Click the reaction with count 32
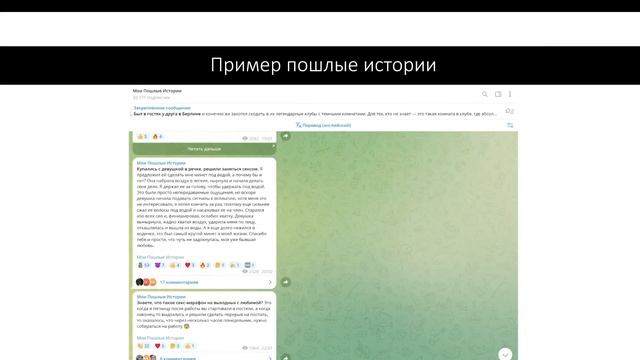Viewport: 640px width, 360px height. coord(144,346)
